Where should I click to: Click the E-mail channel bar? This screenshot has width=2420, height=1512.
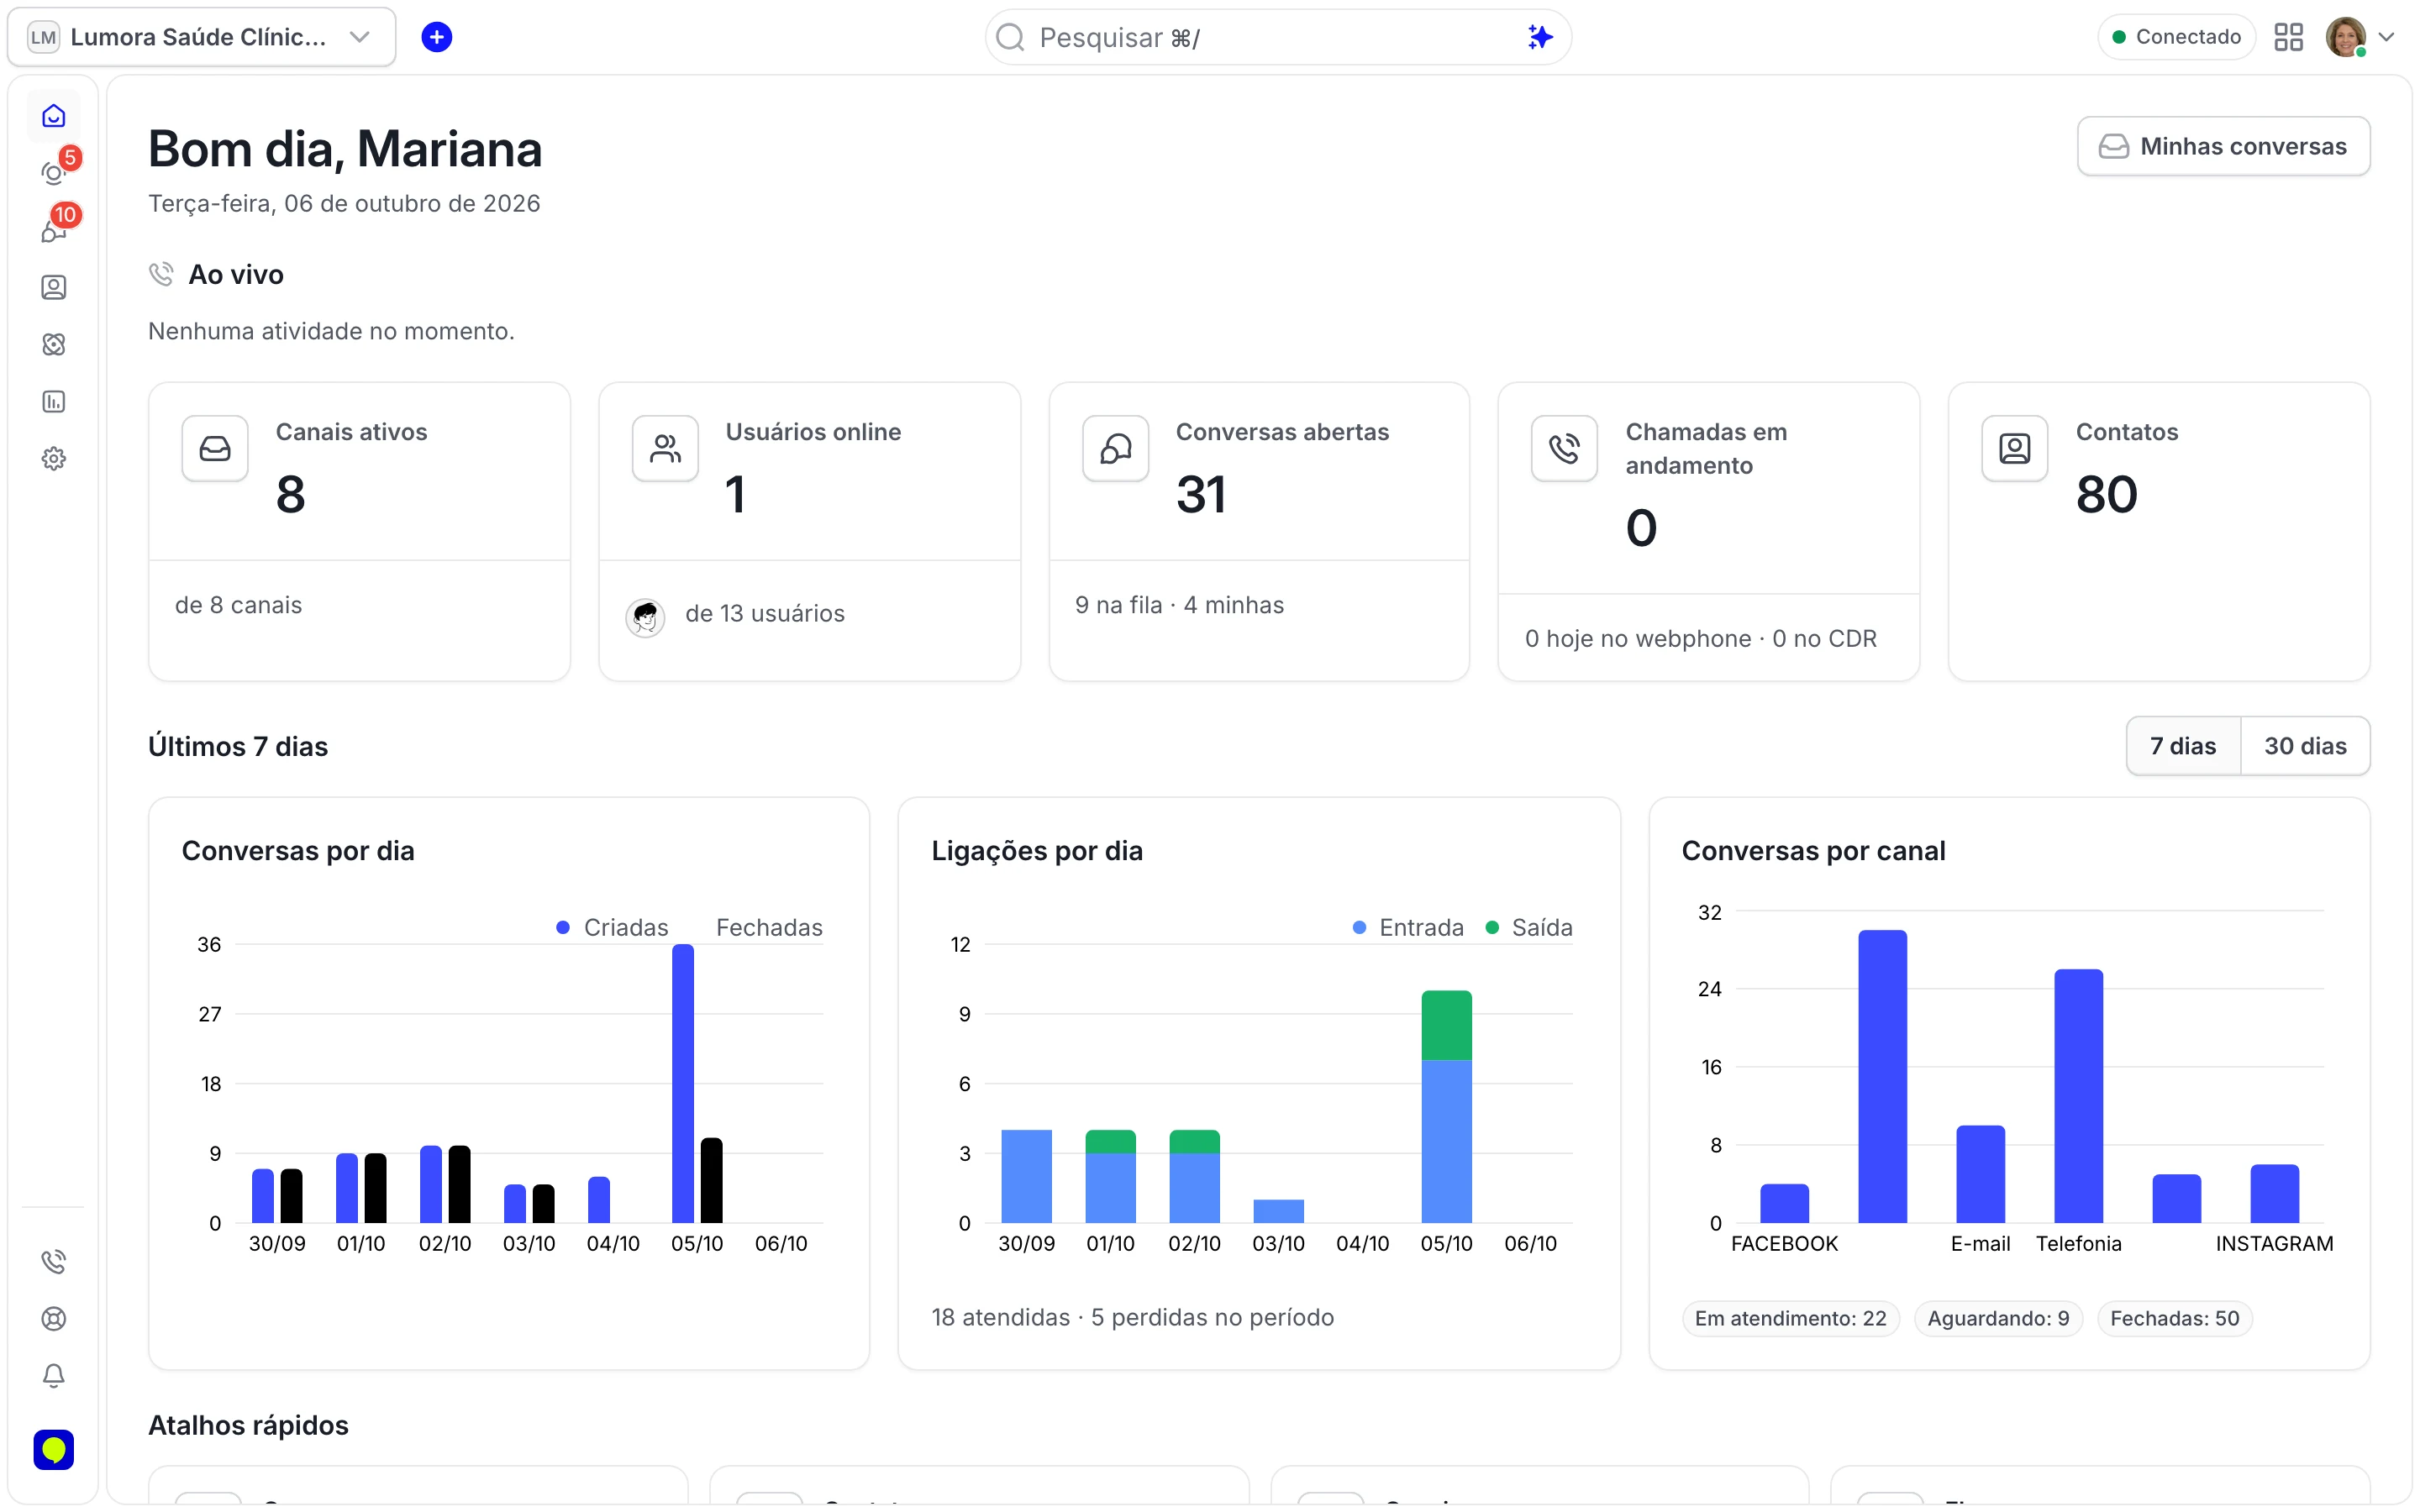(1980, 1174)
